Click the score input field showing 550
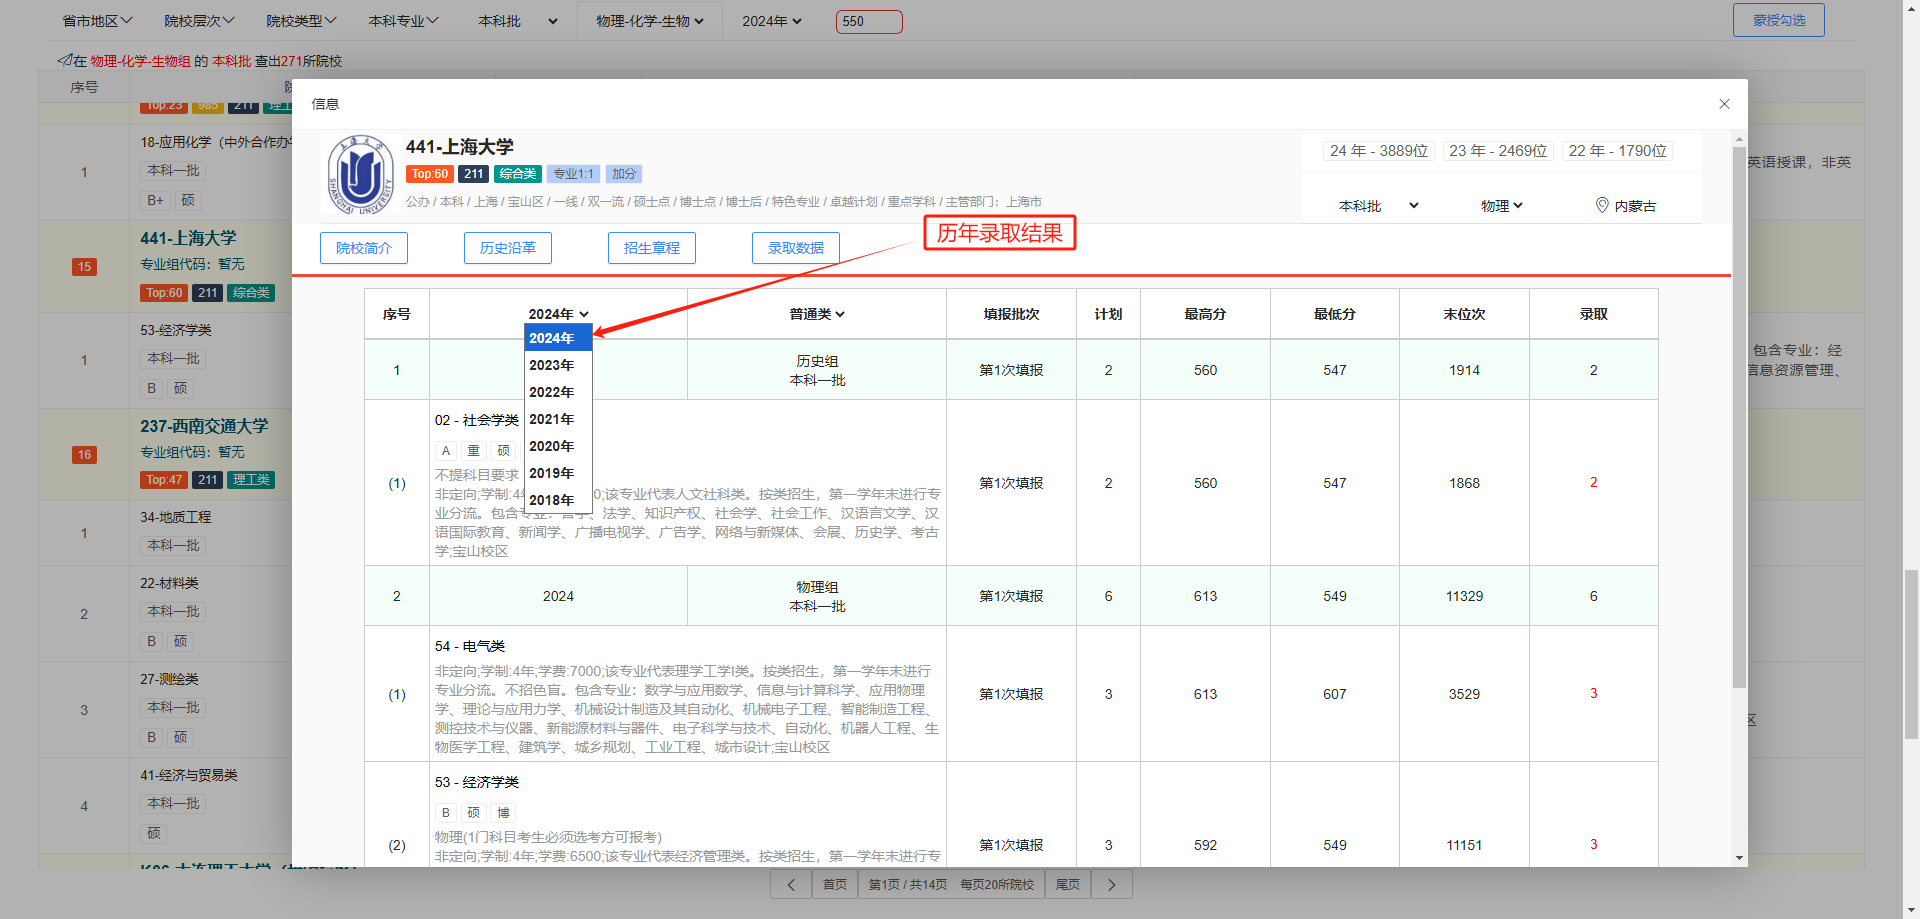The height and width of the screenshot is (919, 1920). click(x=868, y=21)
